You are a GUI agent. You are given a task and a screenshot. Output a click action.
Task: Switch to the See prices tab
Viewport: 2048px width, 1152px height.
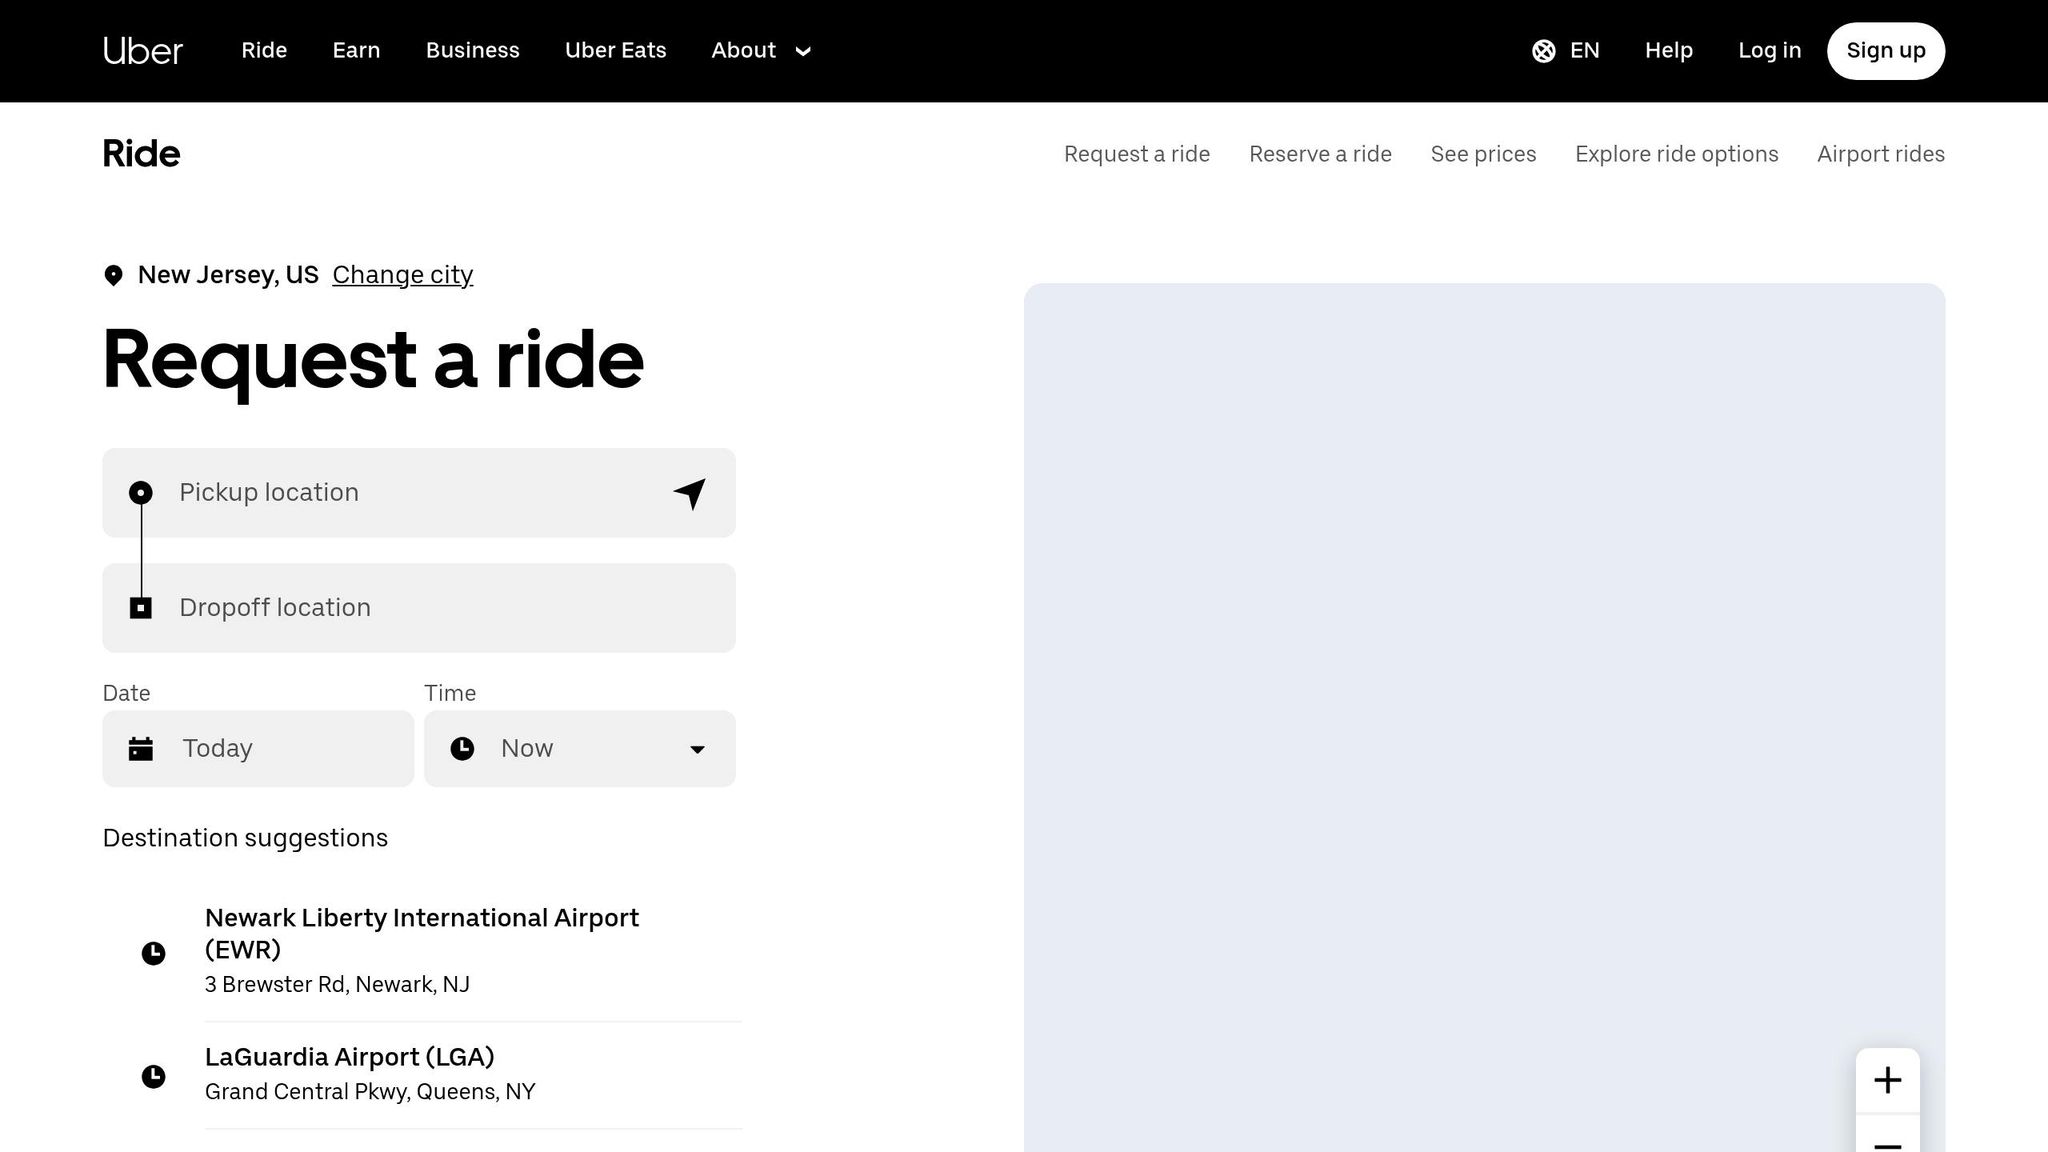[x=1483, y=154]
